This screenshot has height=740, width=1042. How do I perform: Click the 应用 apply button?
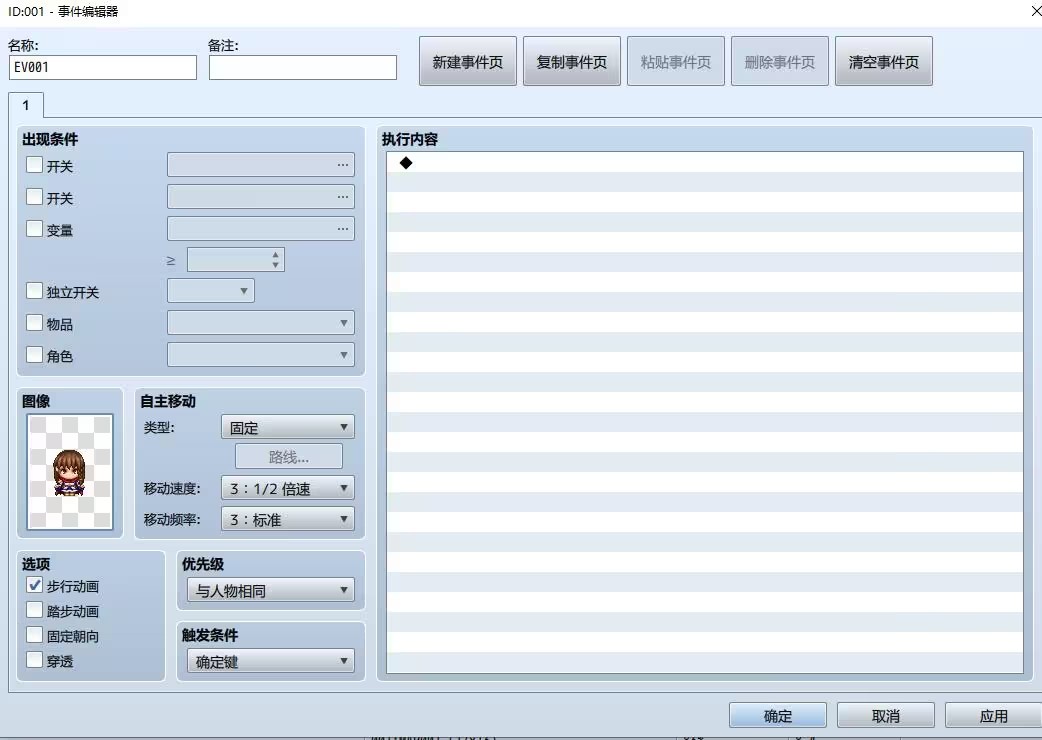tap(993, 714)
